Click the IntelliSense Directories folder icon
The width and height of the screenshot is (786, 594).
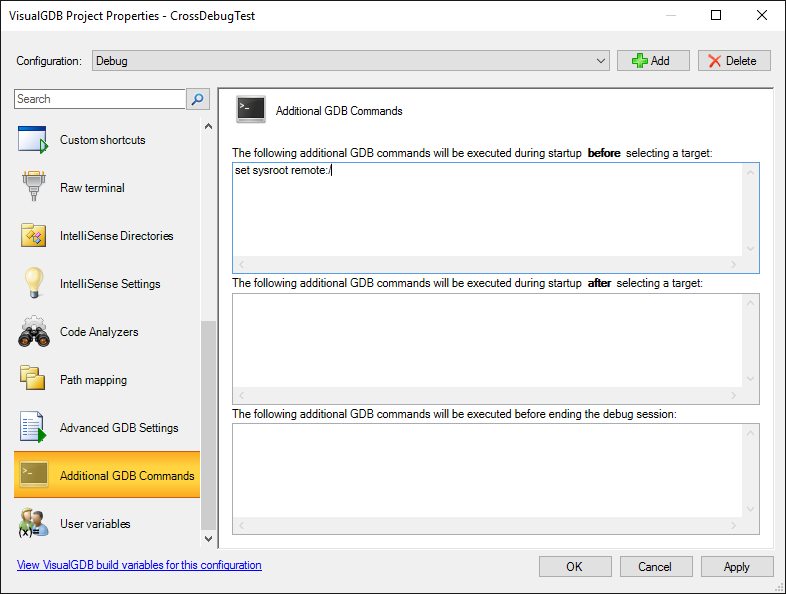click(x=33, y=235)
